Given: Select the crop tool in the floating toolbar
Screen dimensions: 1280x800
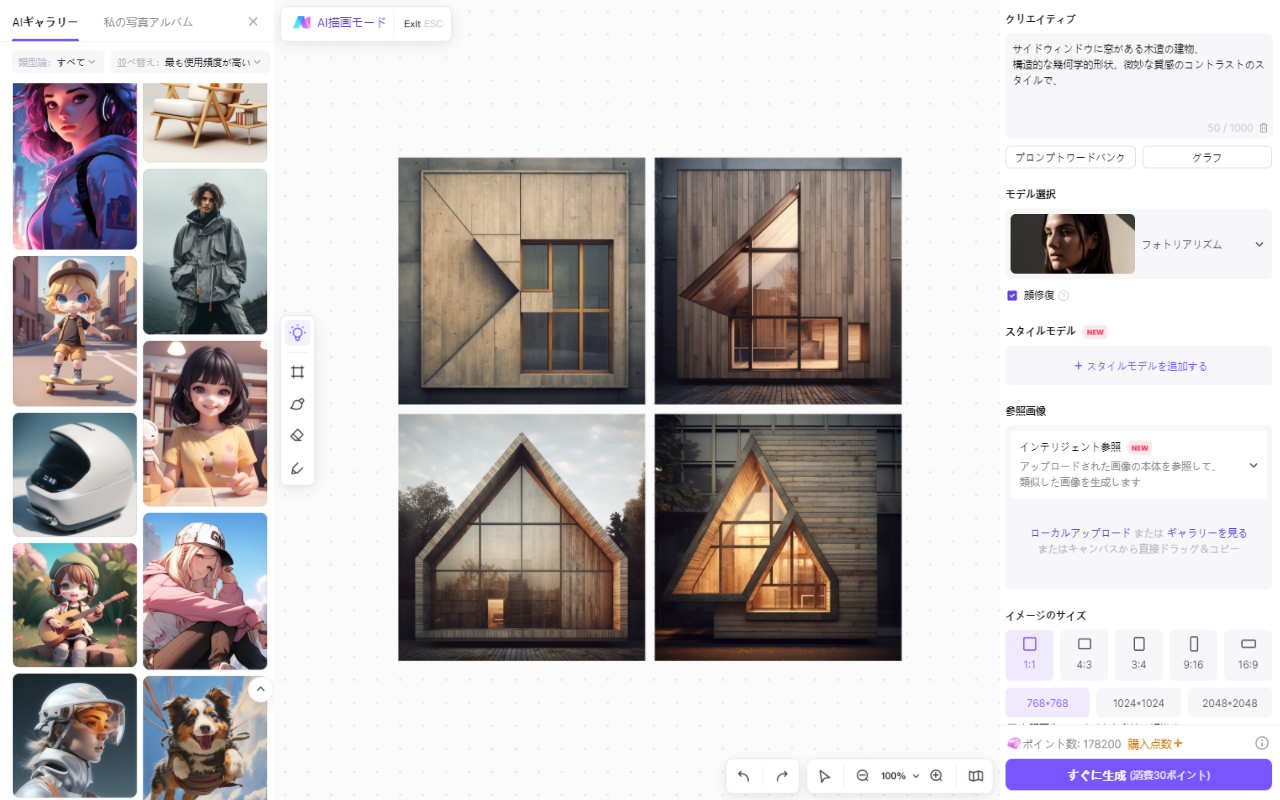Looking at the screenshot, I should point(297,372).
